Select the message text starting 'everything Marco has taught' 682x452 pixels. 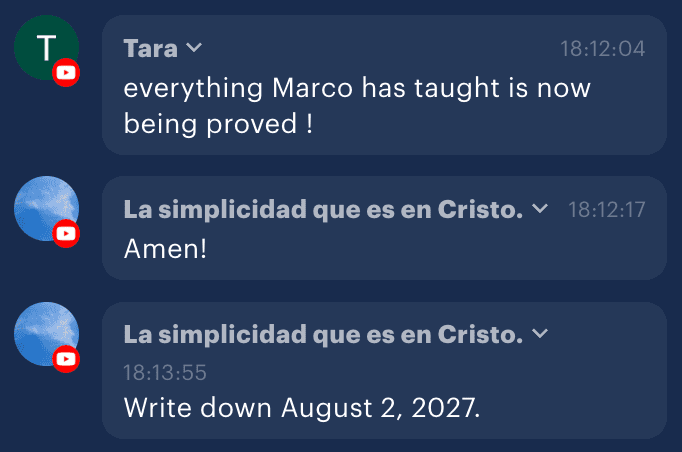pyautogui.click(x=357, y=106)
